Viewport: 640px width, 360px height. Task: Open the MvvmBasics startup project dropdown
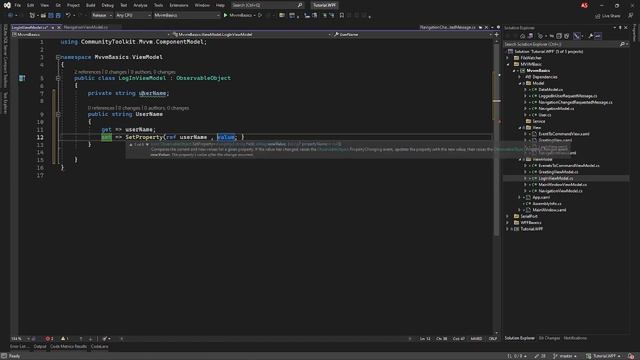(186, 16)
